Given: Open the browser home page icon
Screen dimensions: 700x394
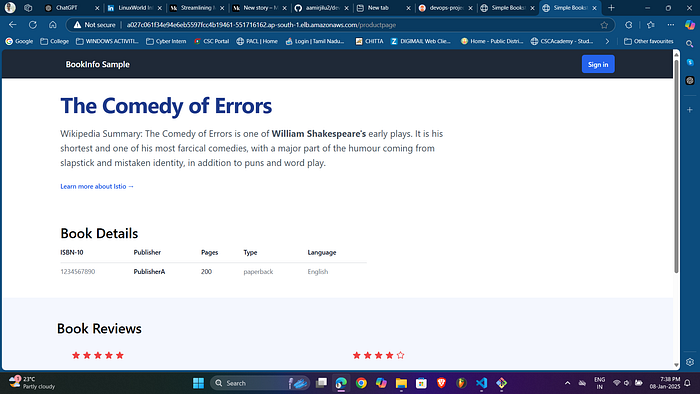Looking at the screenshot, I should coord(53,25).
